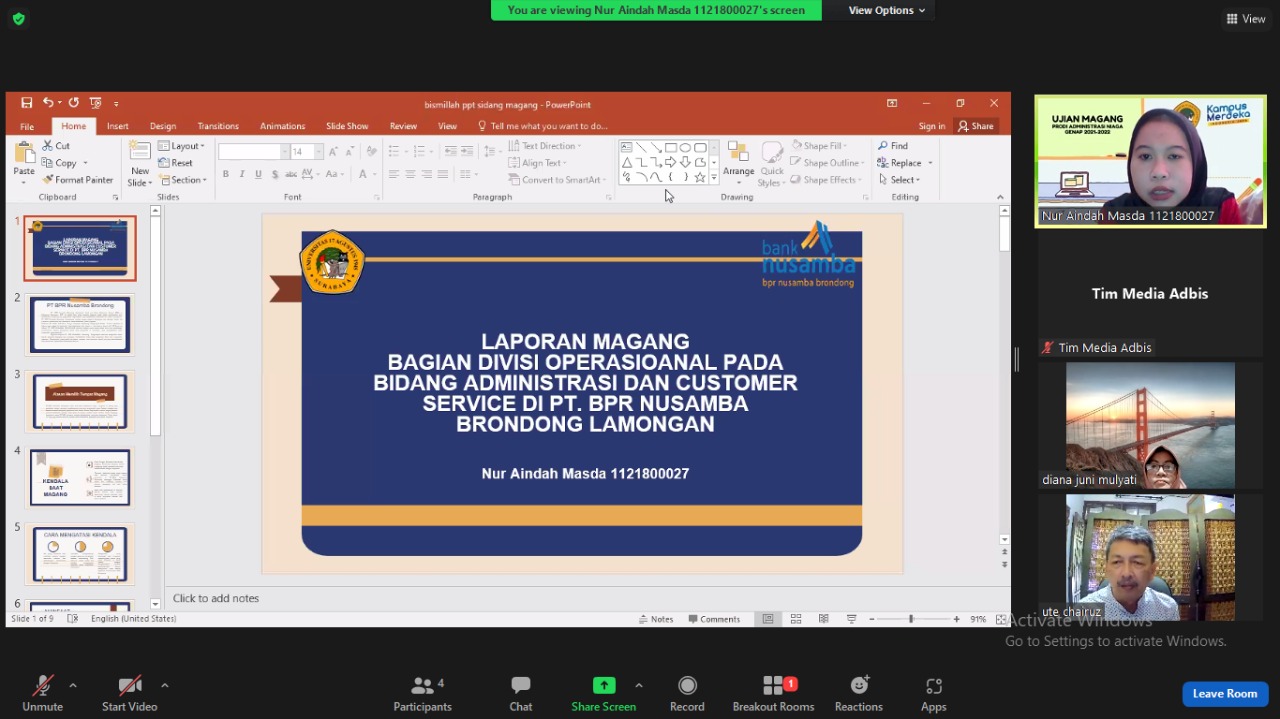The height and width of the screenshot is (719, 1280).
Task: Switch to the Slide Show tab
Action: [x=347, y=126]
